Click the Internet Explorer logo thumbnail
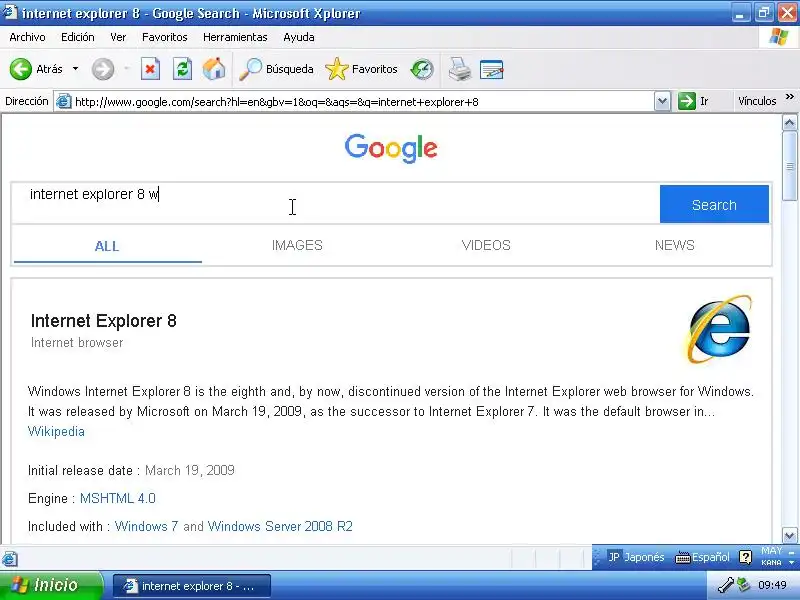 [719, 329]
